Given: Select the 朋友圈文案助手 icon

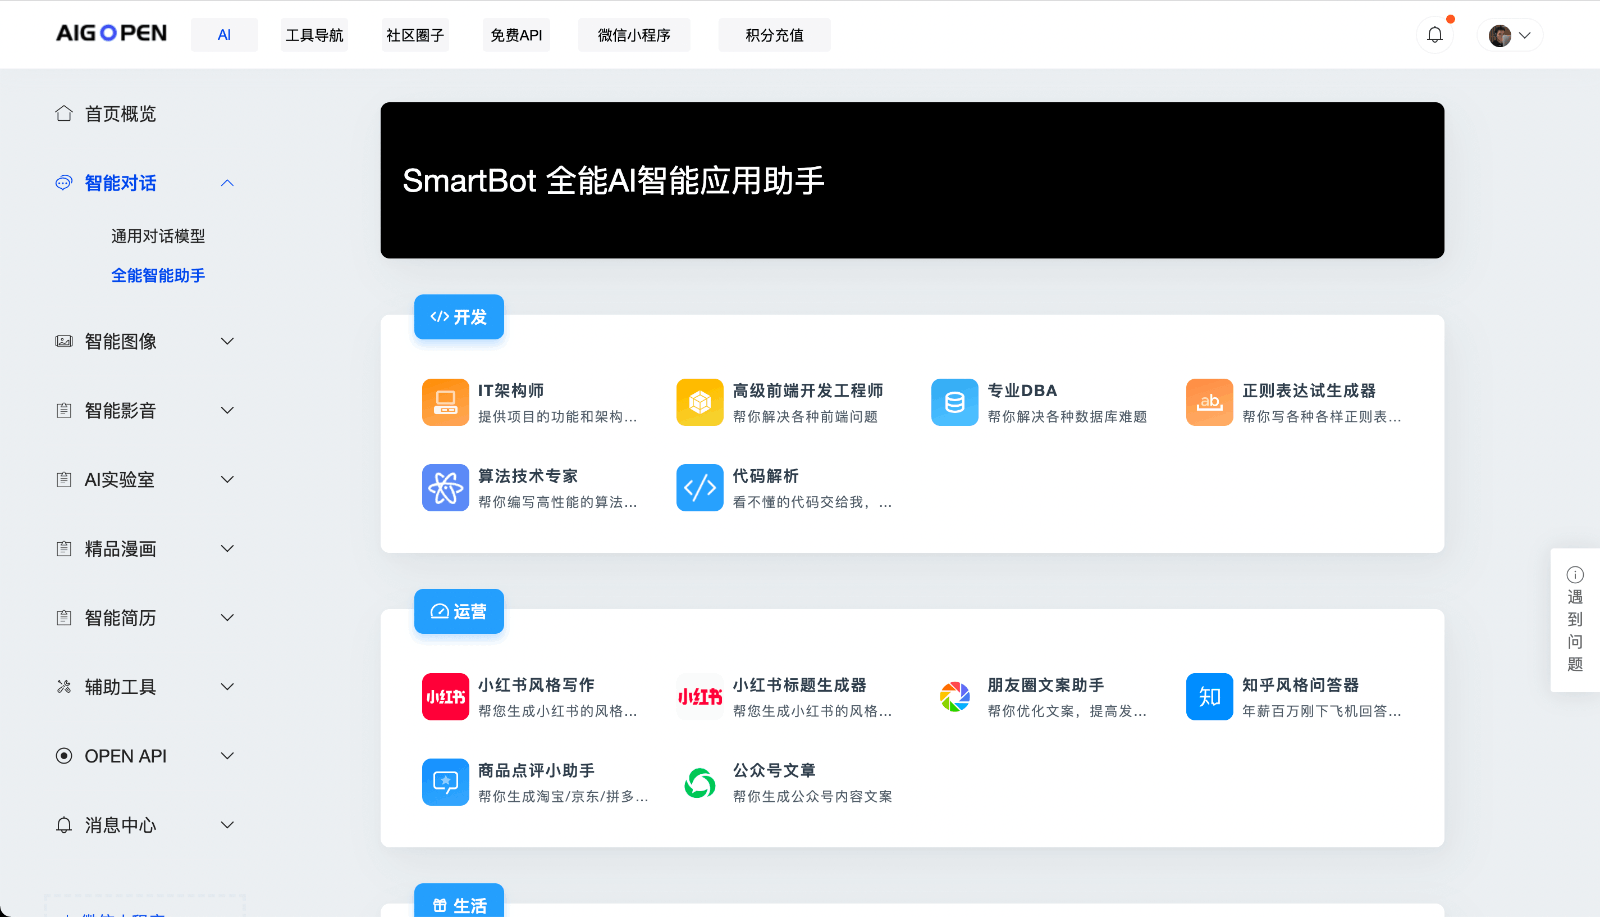Looking at the screenshot, I should (x=954, y=697).
